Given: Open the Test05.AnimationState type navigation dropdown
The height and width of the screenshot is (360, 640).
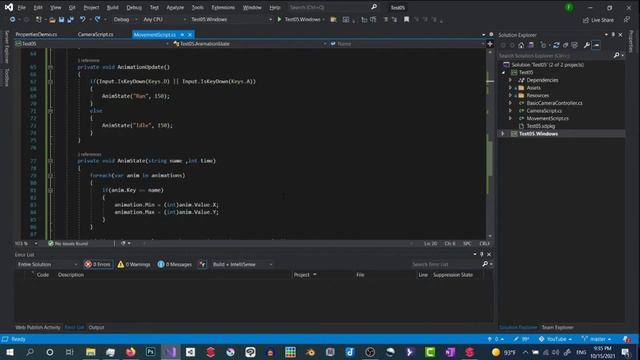Looking at the screenshot, I should 250,44.
